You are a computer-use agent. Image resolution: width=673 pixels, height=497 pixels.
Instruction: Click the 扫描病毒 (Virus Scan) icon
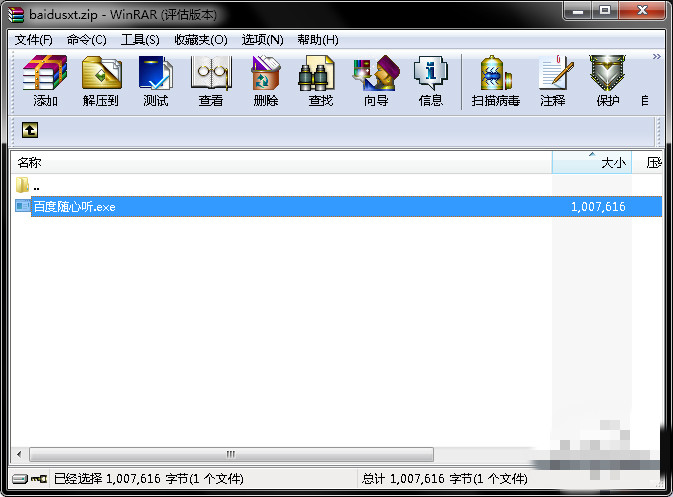click(496, 81)
